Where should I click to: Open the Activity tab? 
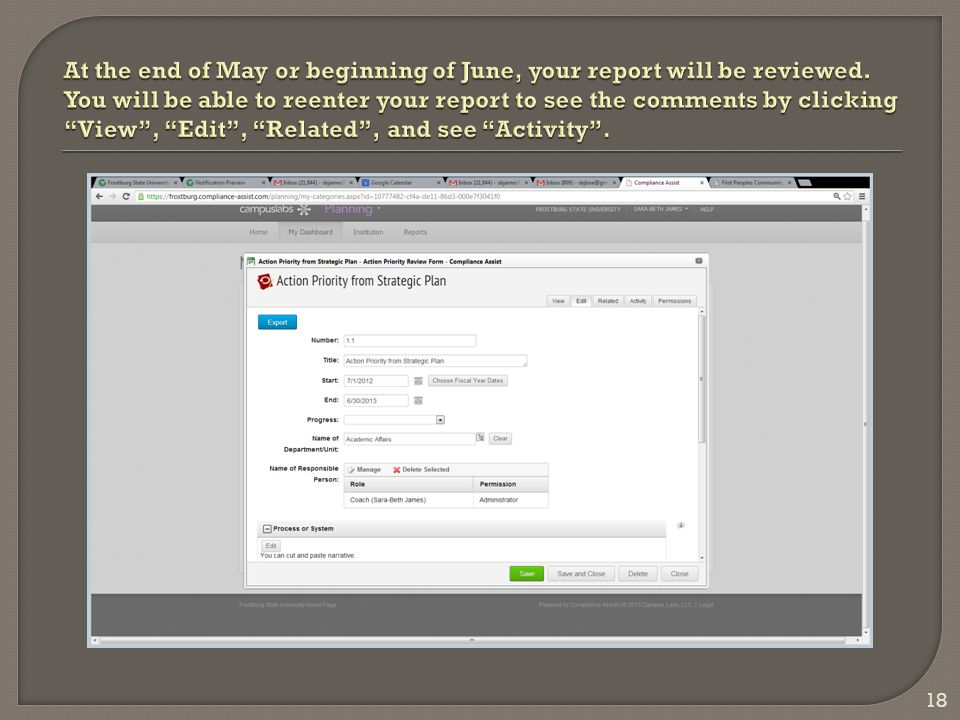[638, 301]
